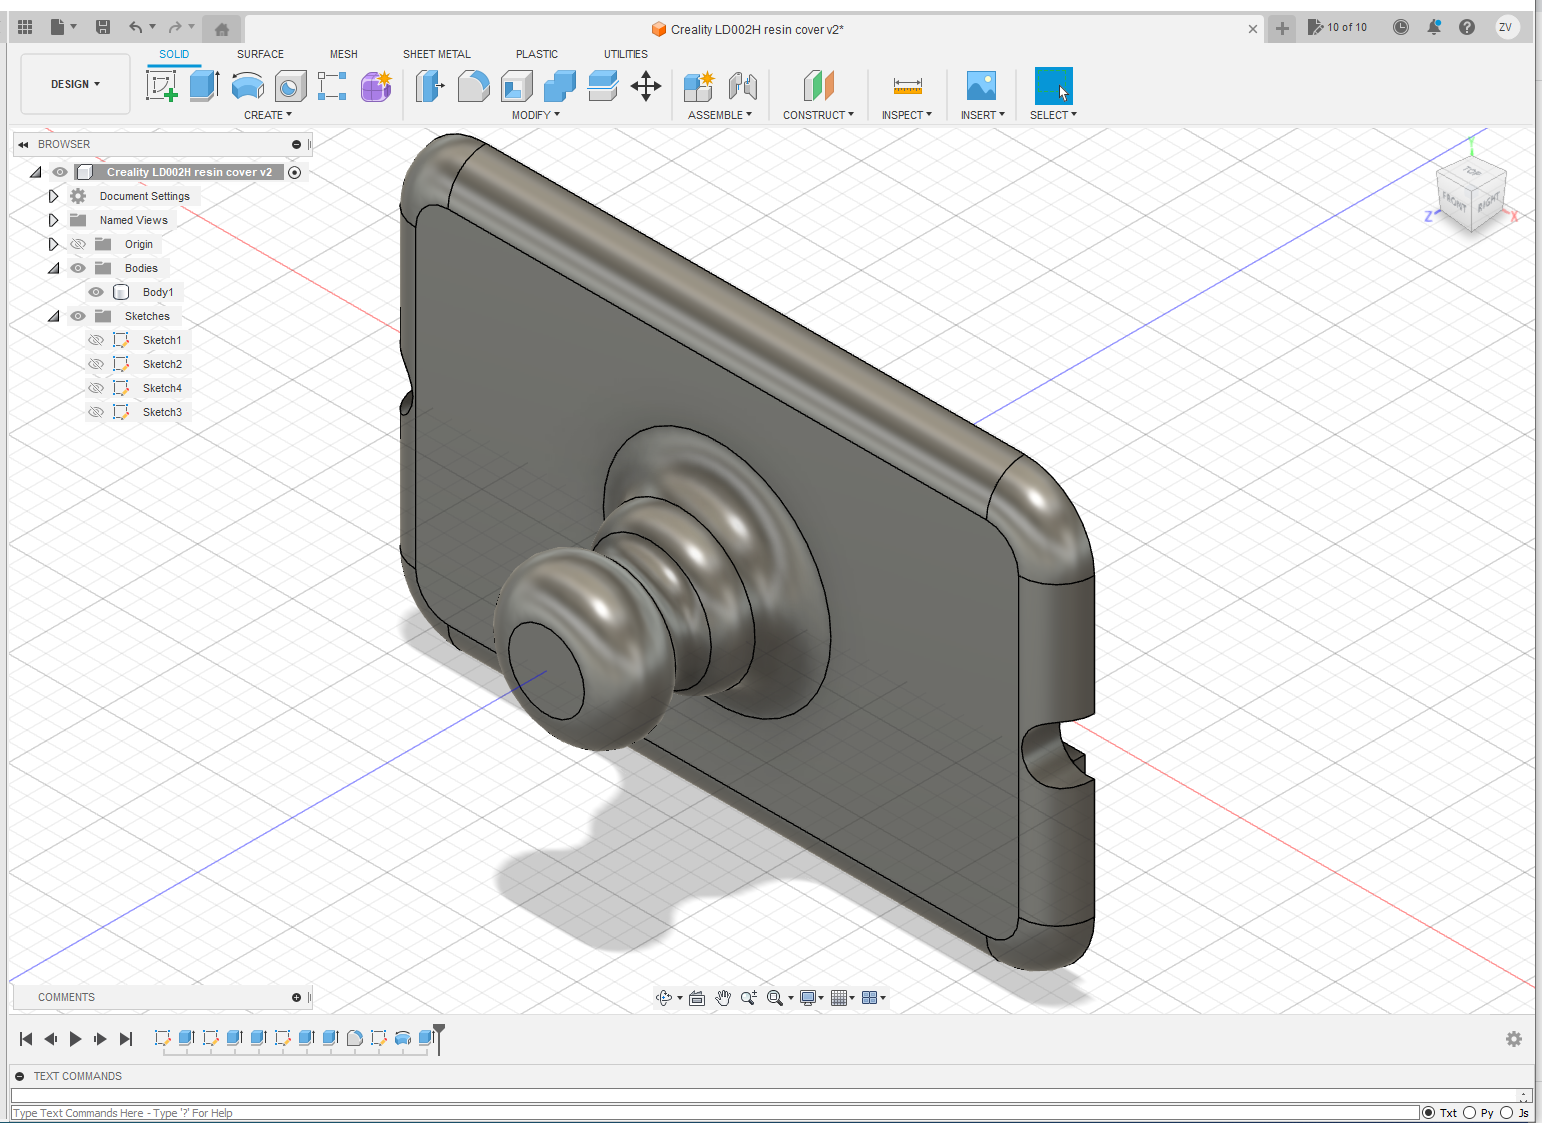Image resolution: width=1542 pixels, height=1123 pixels.
Task: Switch to the MESH tab
Action: [x=344, y=54]
